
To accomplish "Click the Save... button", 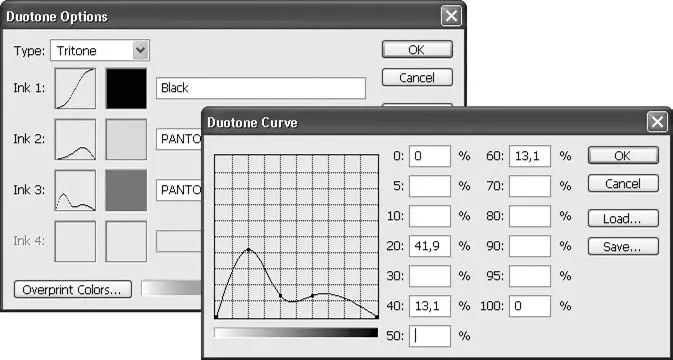I will 623,246.
